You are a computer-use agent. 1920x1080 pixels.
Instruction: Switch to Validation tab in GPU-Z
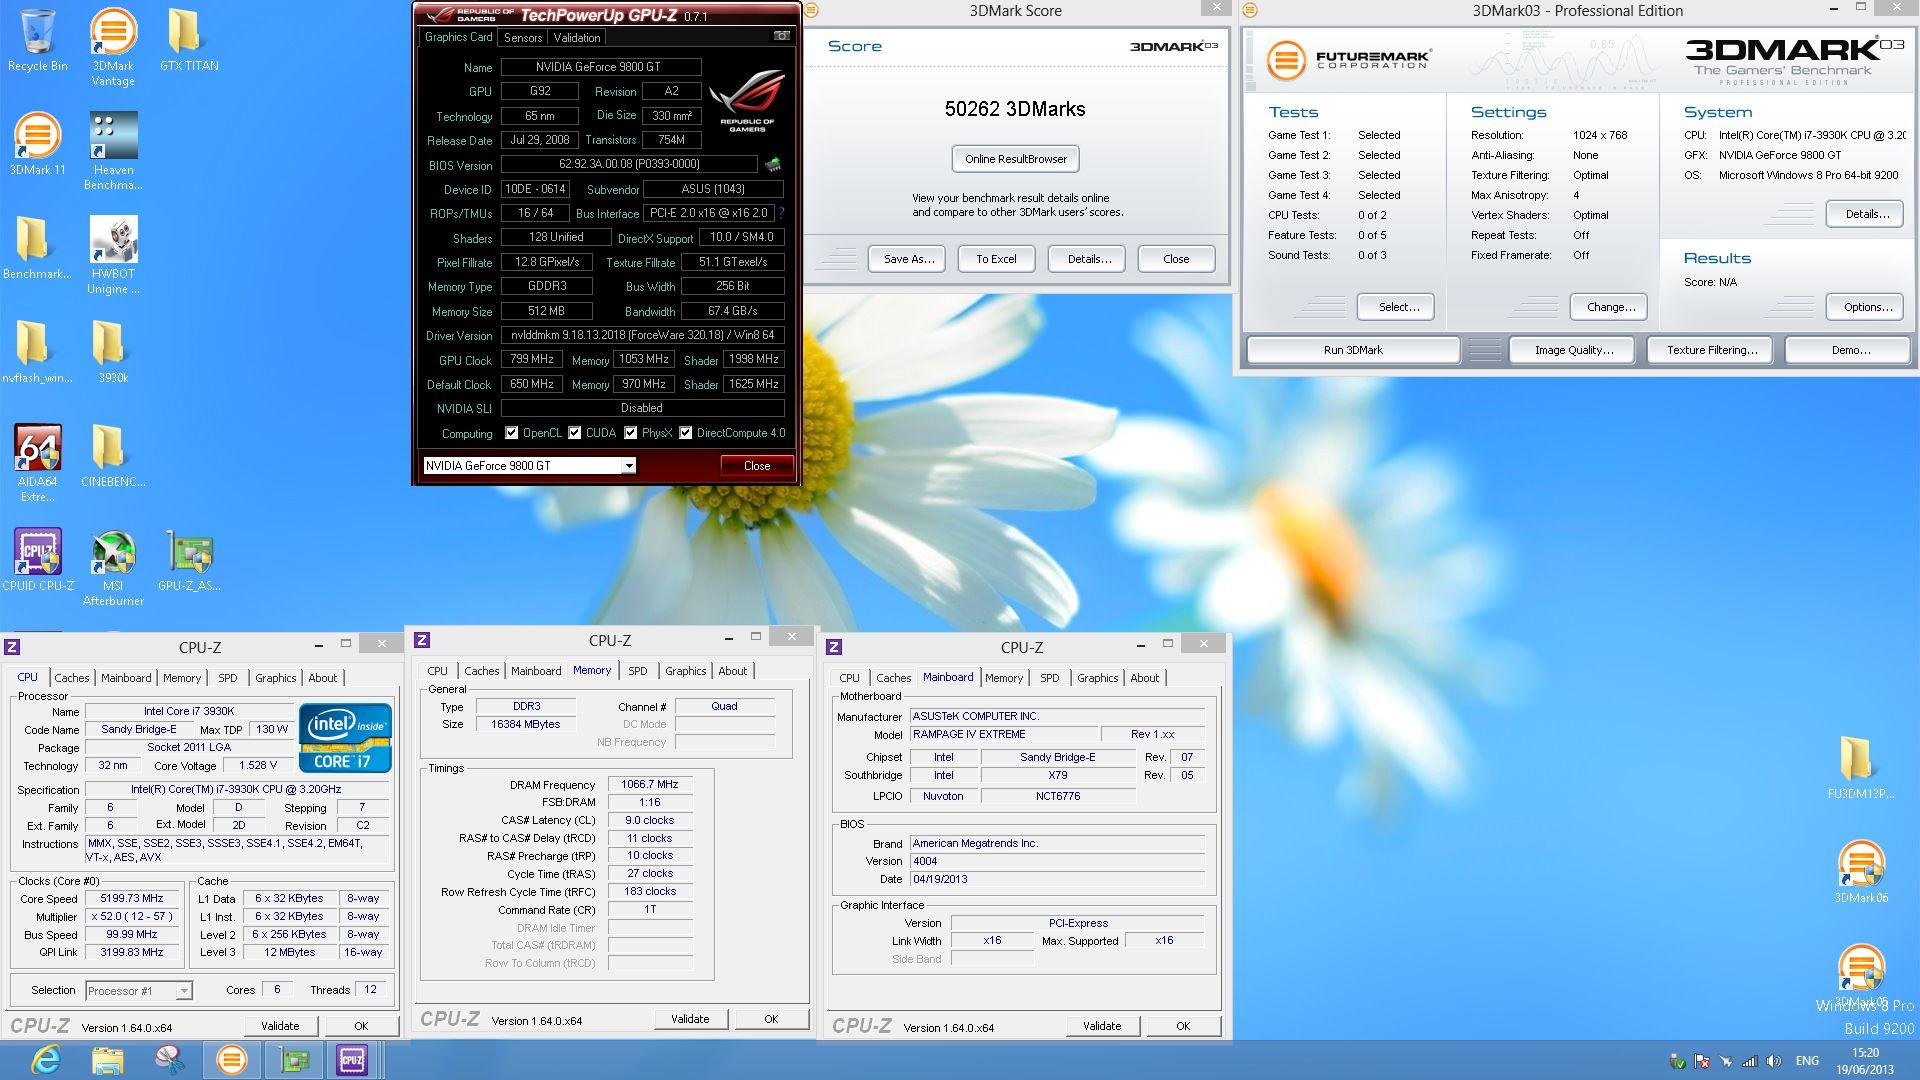[x=577, y=38]
